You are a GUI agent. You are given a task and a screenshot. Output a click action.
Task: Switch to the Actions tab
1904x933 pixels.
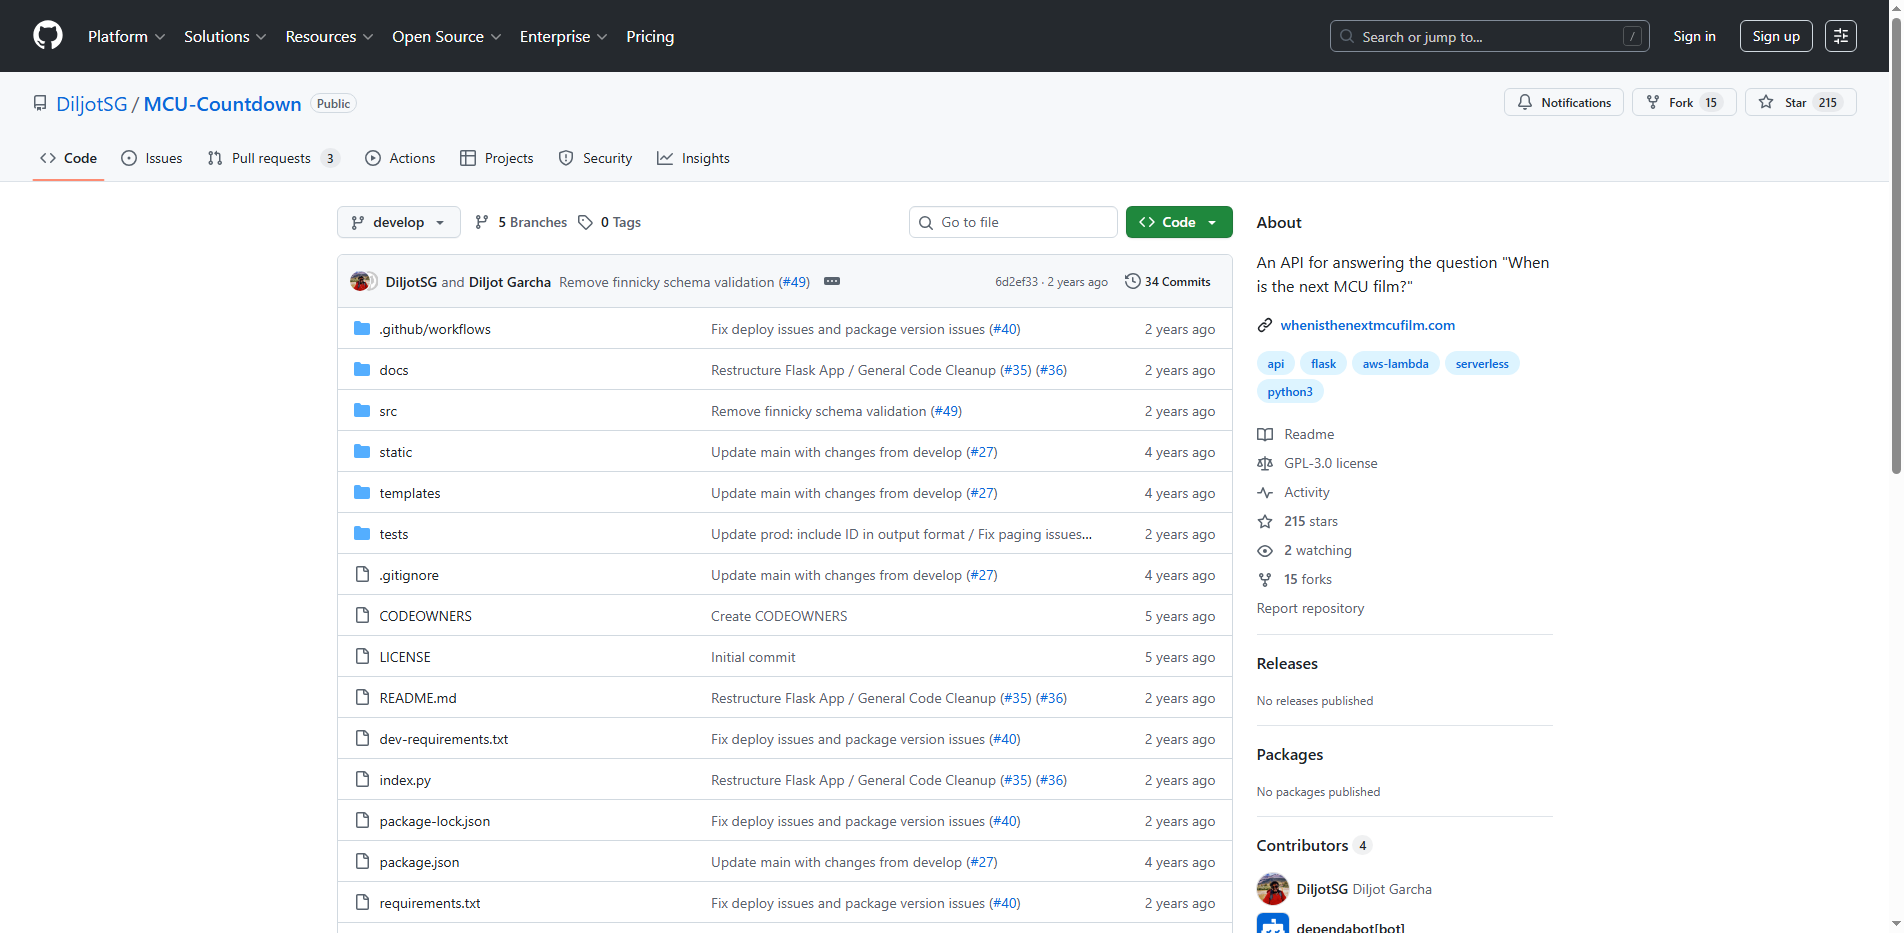tap(400, 158)
